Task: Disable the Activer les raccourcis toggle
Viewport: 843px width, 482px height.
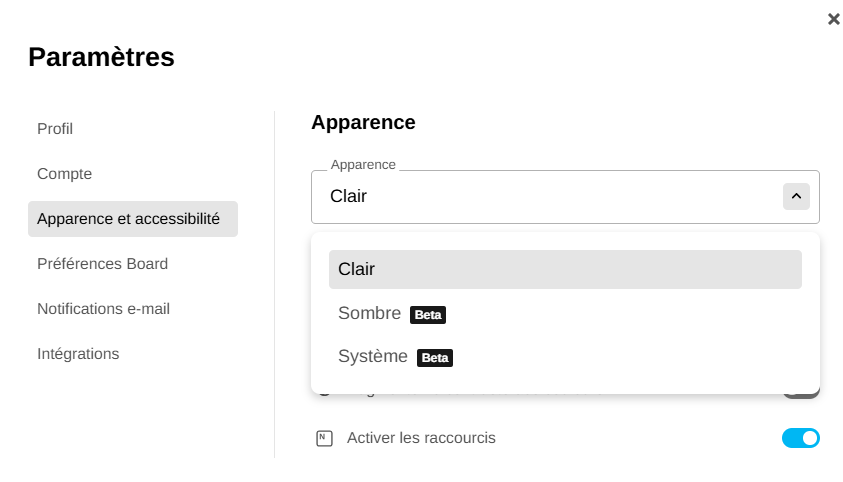Action: [801, 438]
